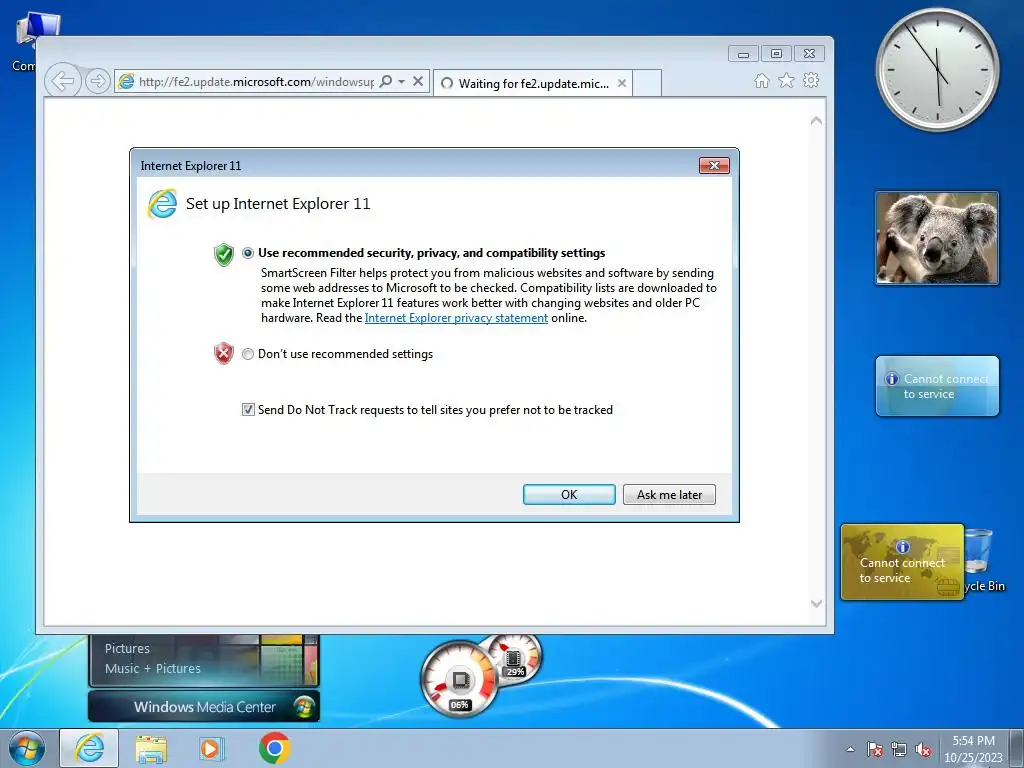Image resolution: width=1024 pixels, height=768 pixels.
Task: Confirm setup with OK button
Action: click(569, 494)
